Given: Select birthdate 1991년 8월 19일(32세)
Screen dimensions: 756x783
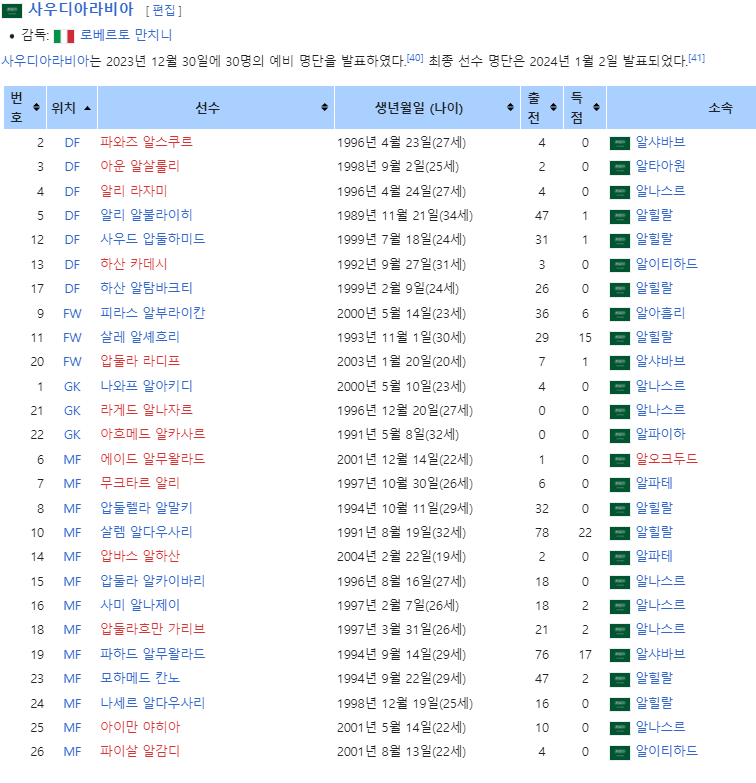Looking at the screenshot, I should pos(401,533).
